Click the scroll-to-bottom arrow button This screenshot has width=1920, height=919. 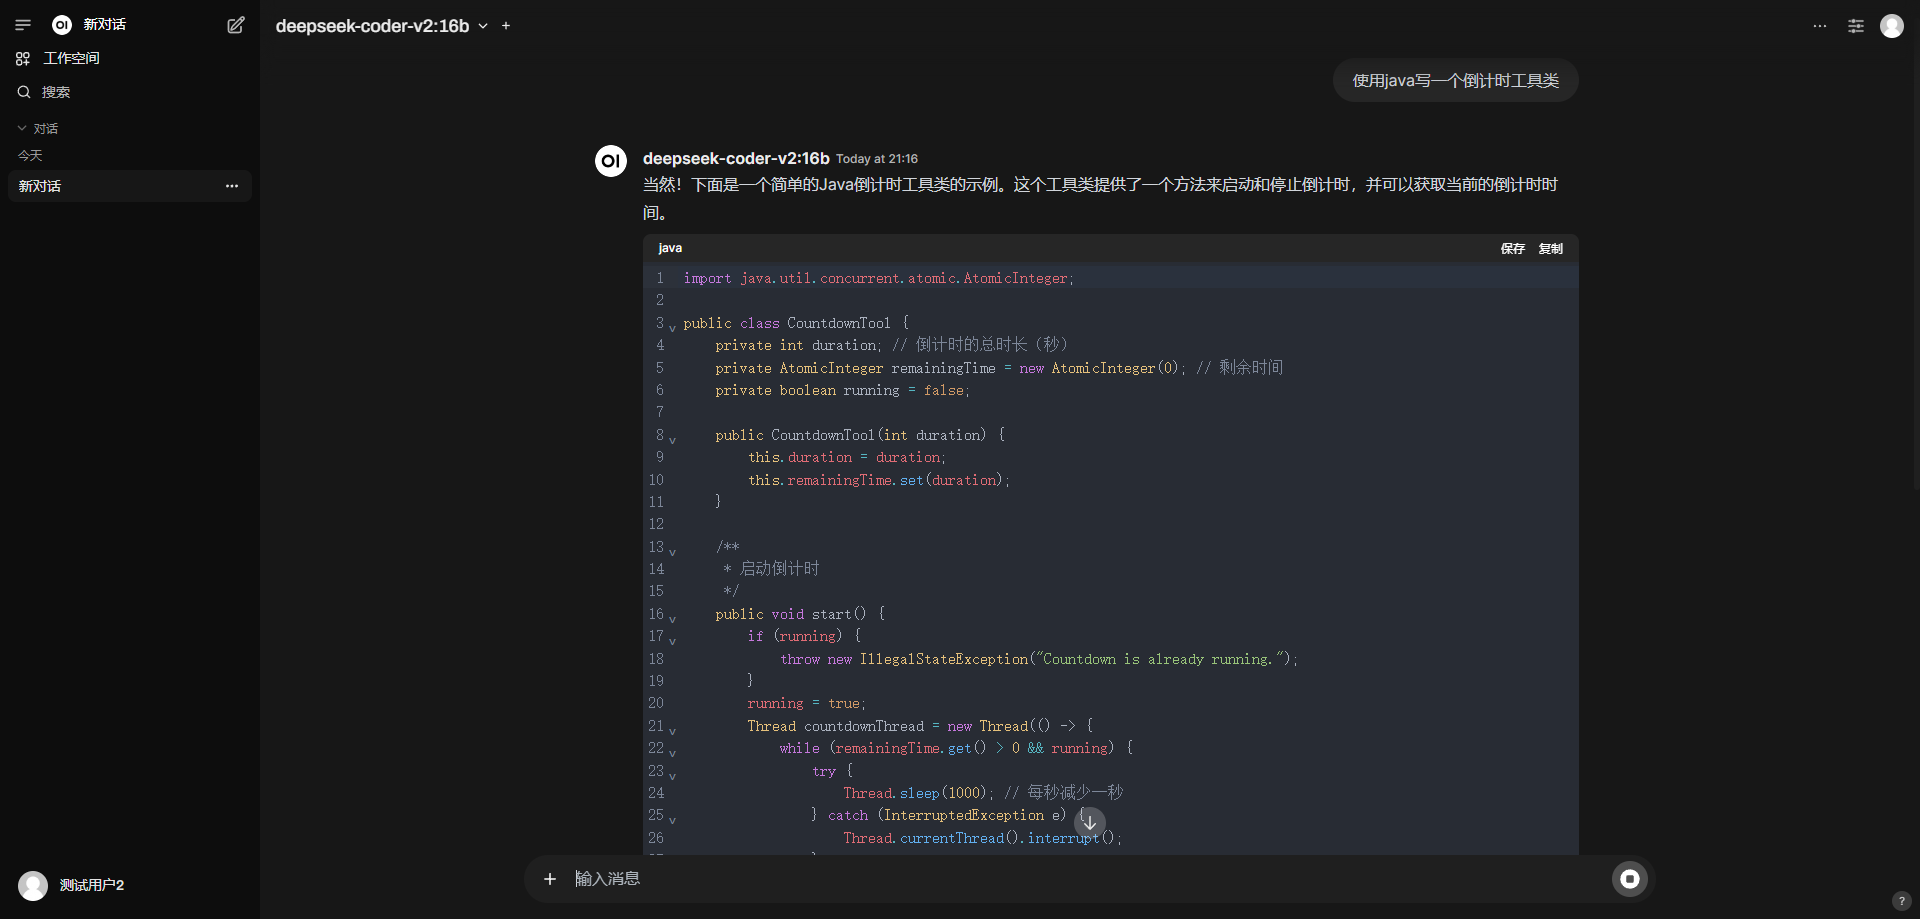tap(1090, 823)
